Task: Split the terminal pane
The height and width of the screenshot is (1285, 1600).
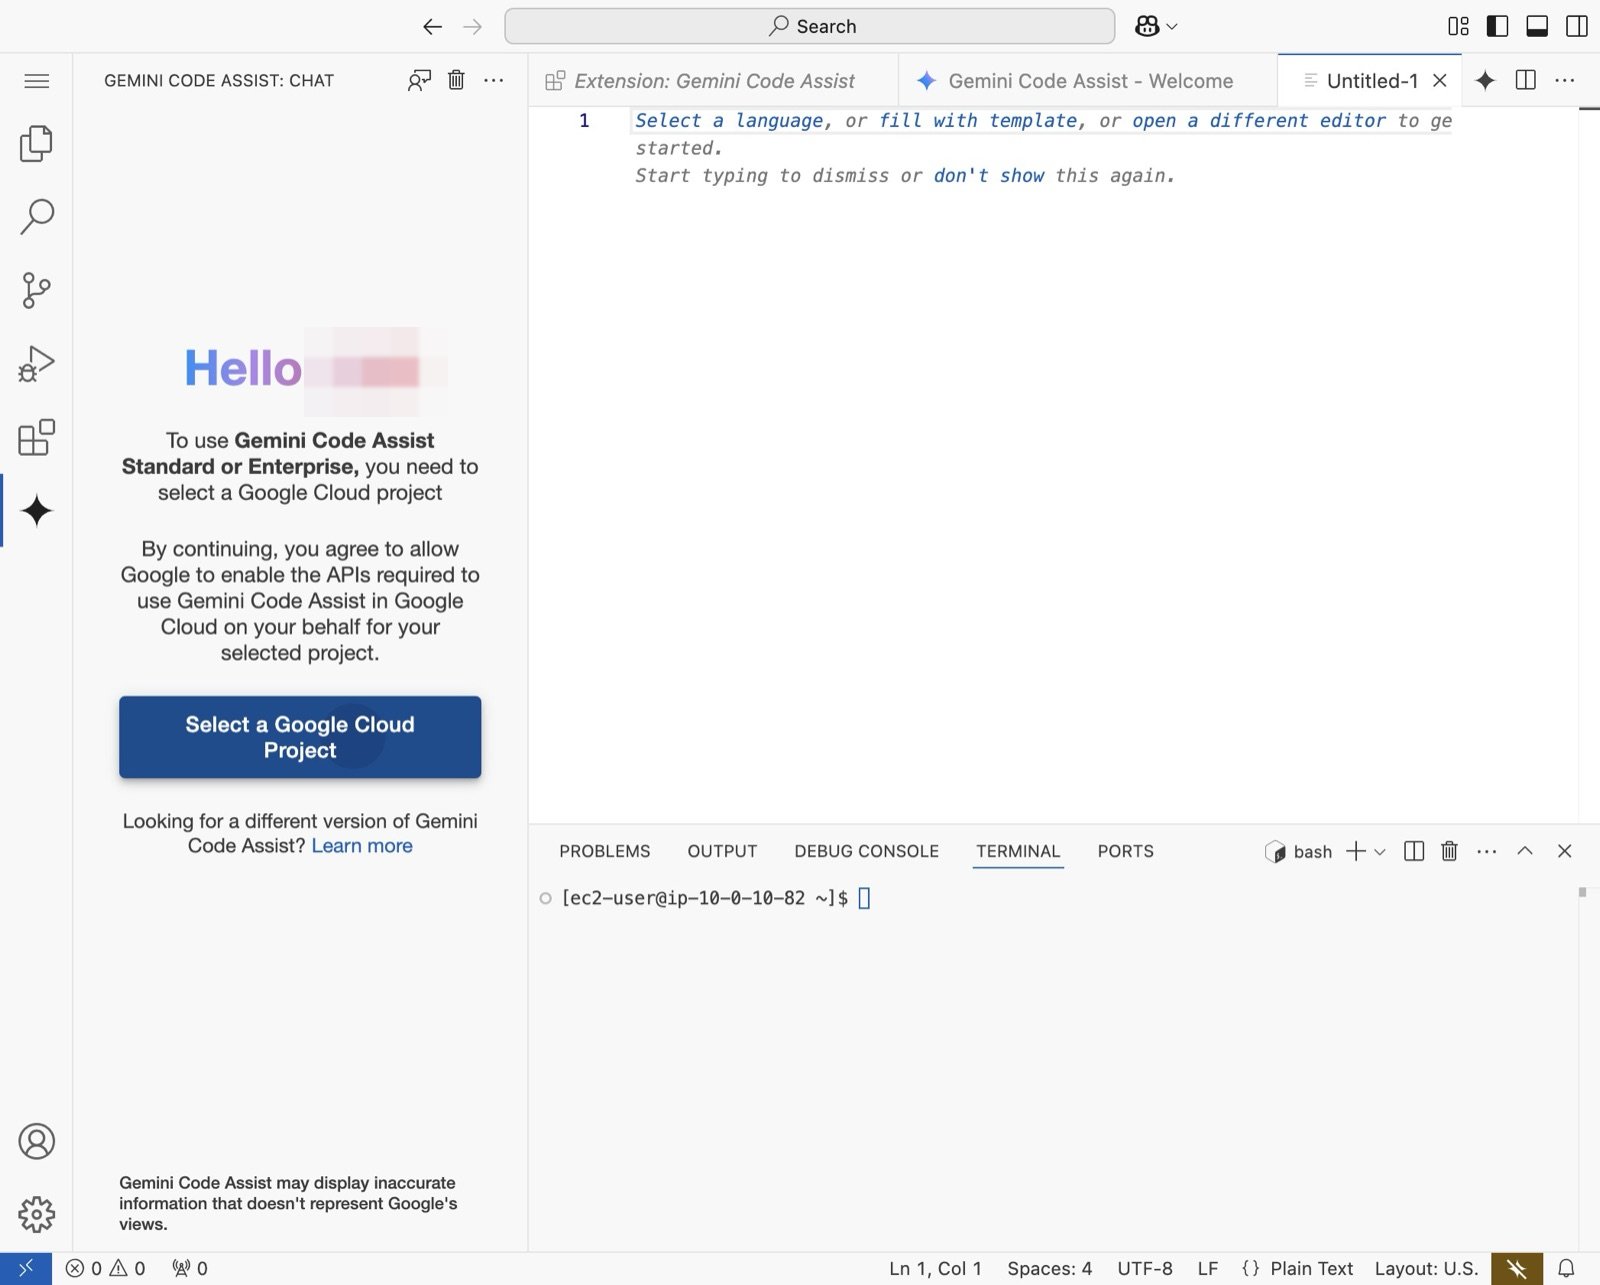Action: point(1414,851)
